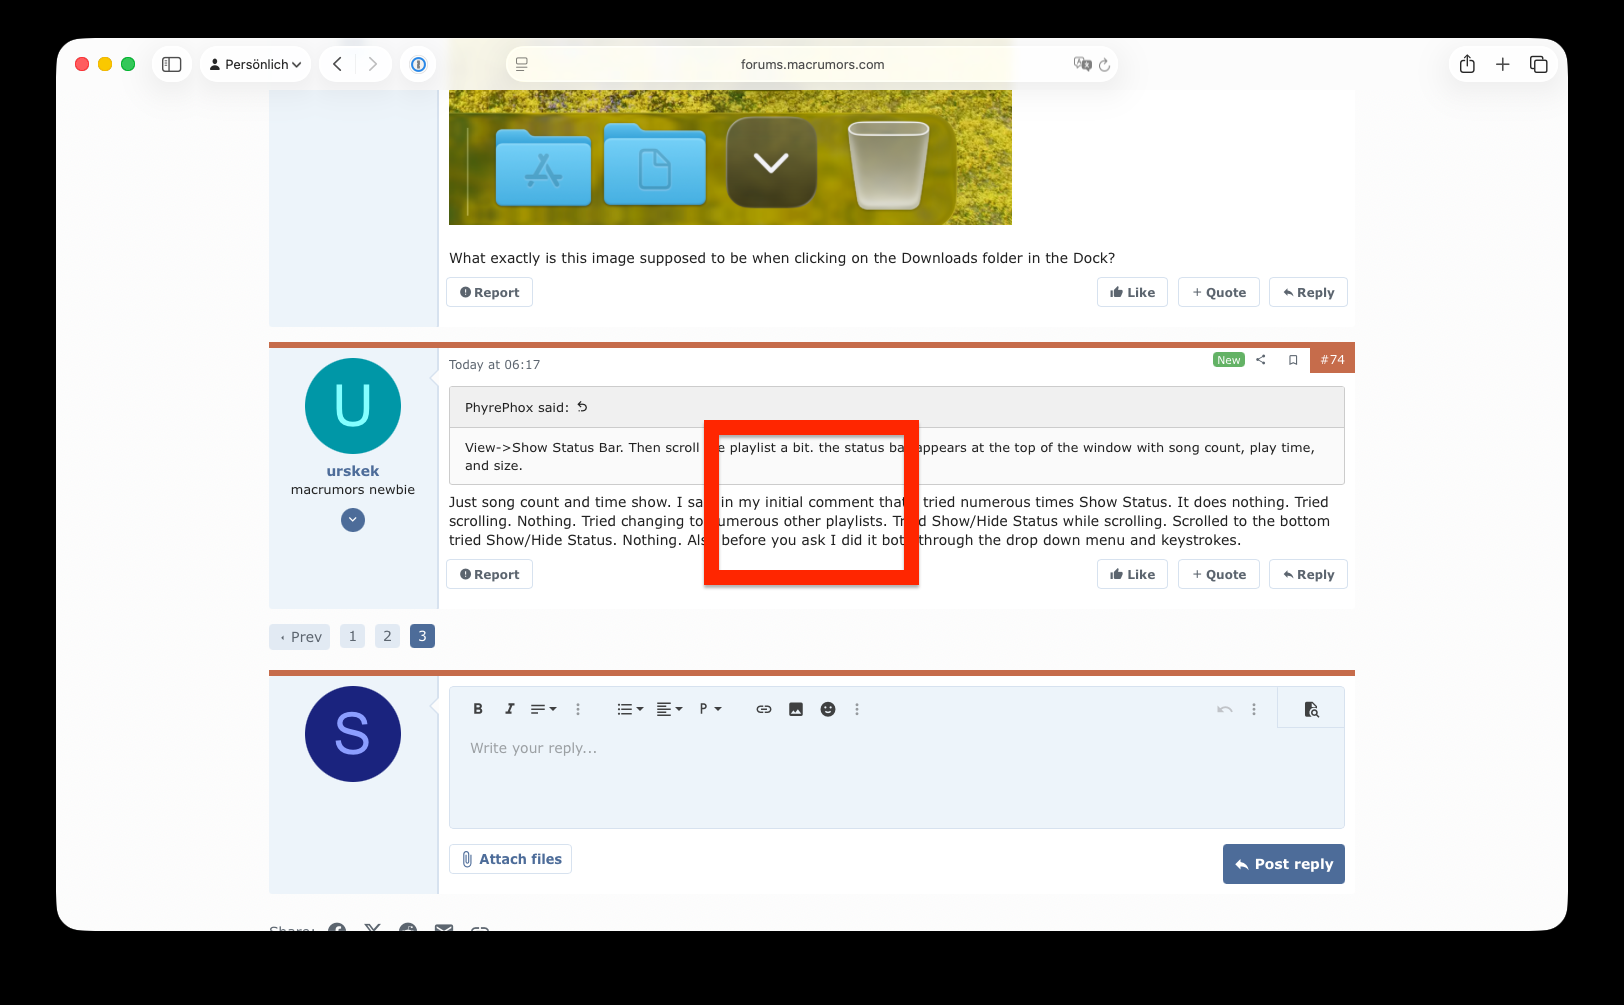The image size is (1624, 1005).
Task: Focus the forums.macrumors.com address field
Action: click(812, 64)
